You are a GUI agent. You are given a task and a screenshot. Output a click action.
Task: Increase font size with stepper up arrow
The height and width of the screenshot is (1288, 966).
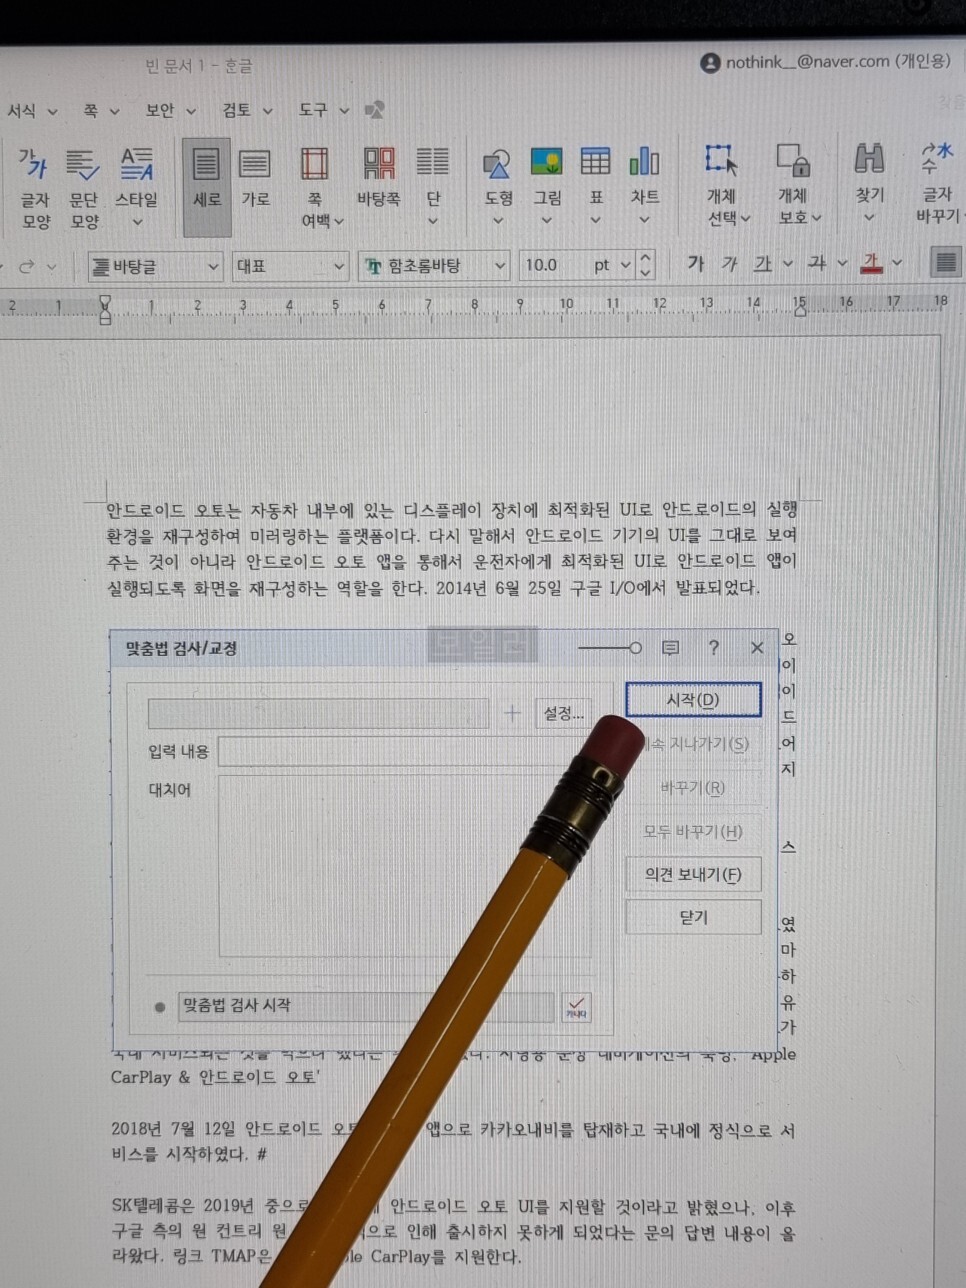coord(645,257)
